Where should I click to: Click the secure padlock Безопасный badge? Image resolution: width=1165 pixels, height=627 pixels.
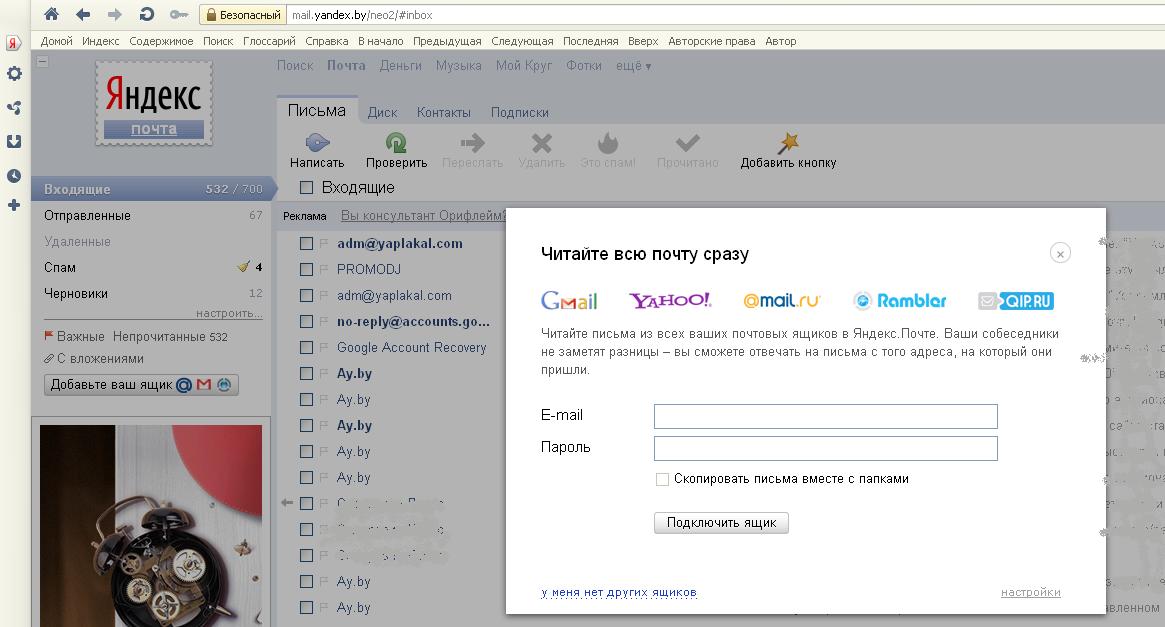click(x=244, y=15)
